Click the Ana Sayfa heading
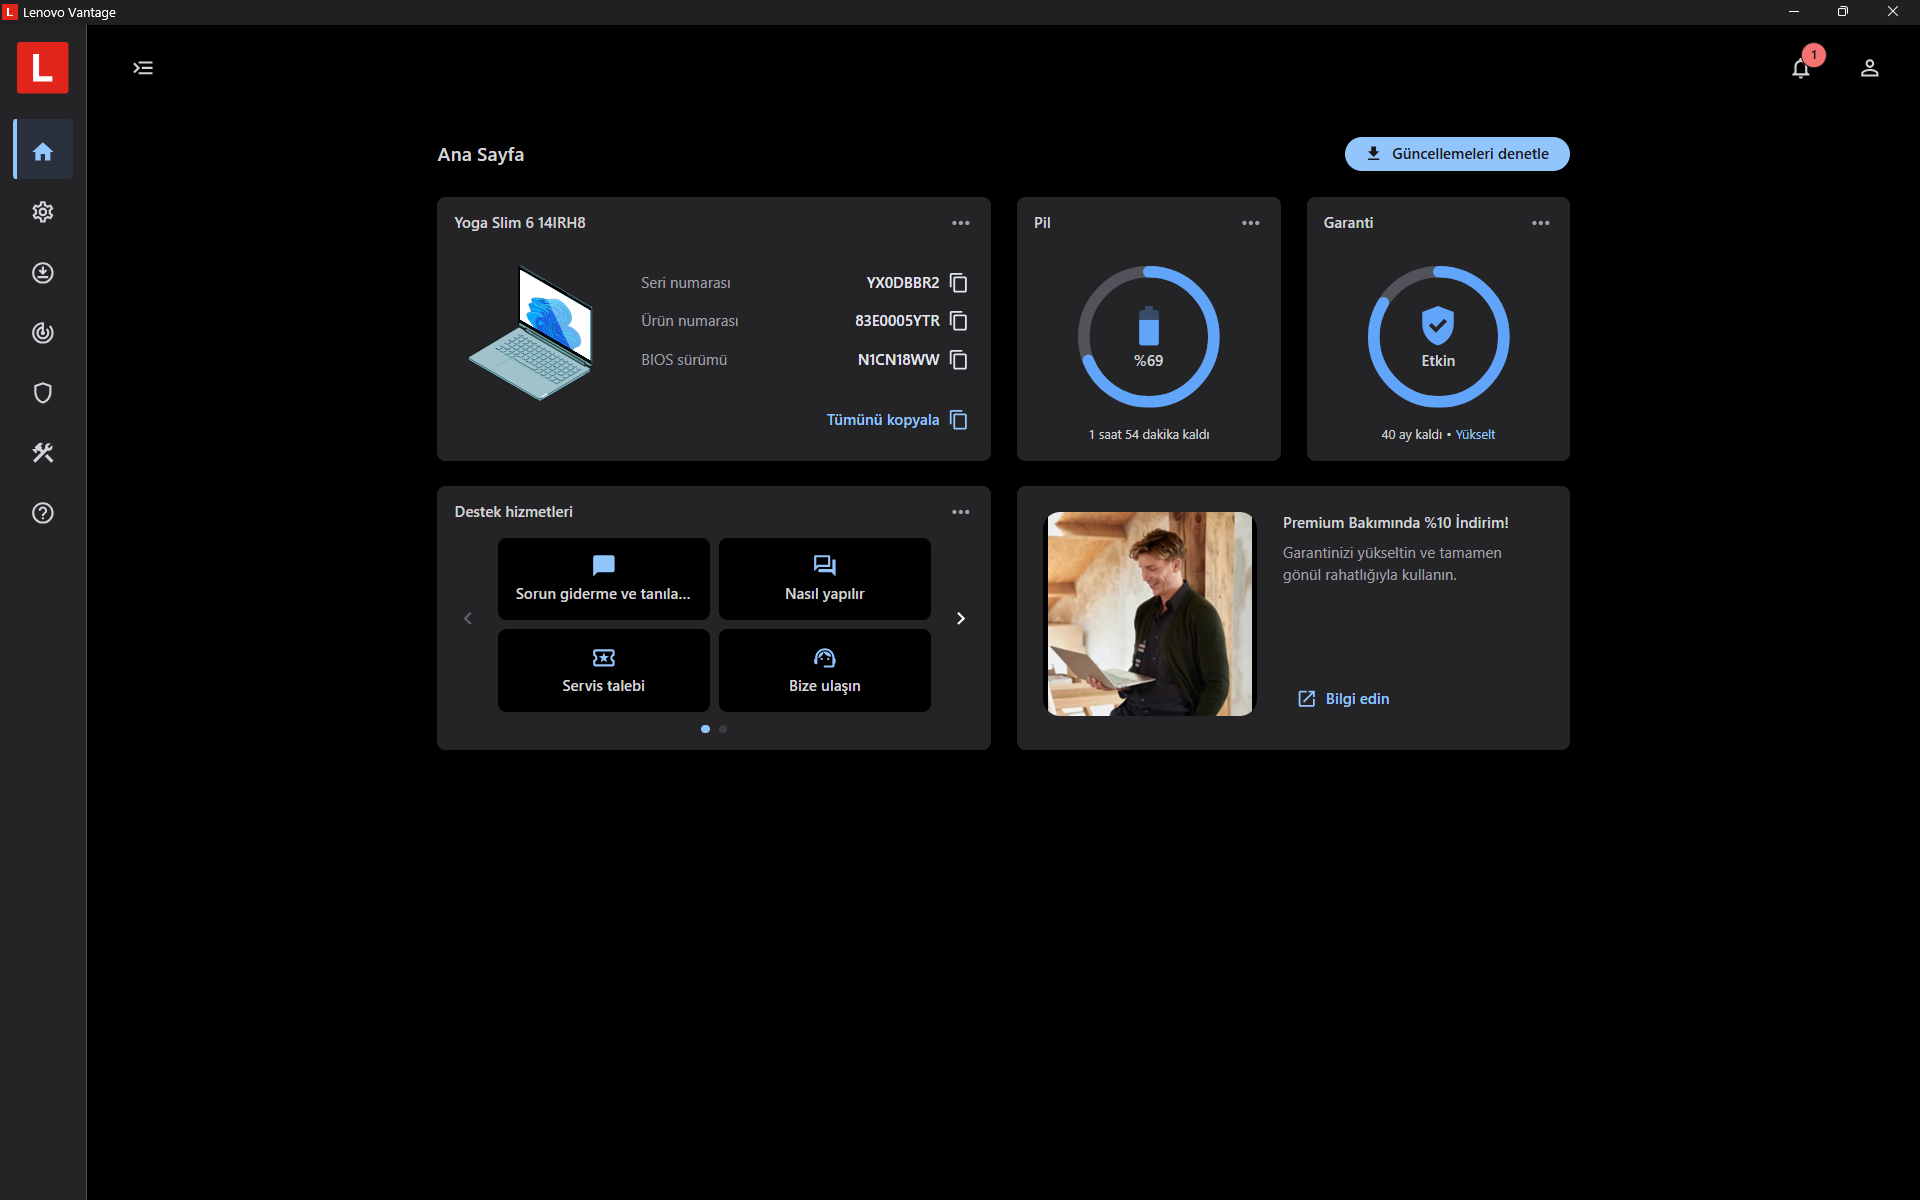 click(x=481, y=155)
